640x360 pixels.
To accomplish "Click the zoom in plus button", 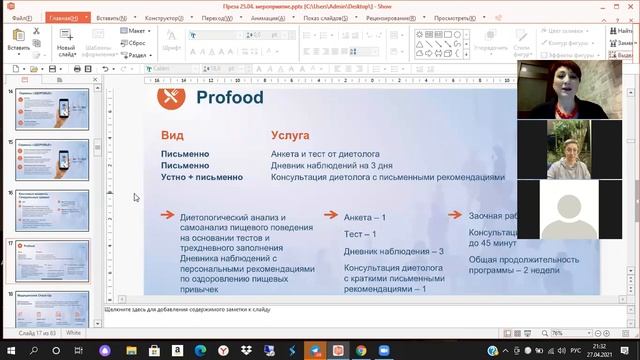I will point(607,333).
